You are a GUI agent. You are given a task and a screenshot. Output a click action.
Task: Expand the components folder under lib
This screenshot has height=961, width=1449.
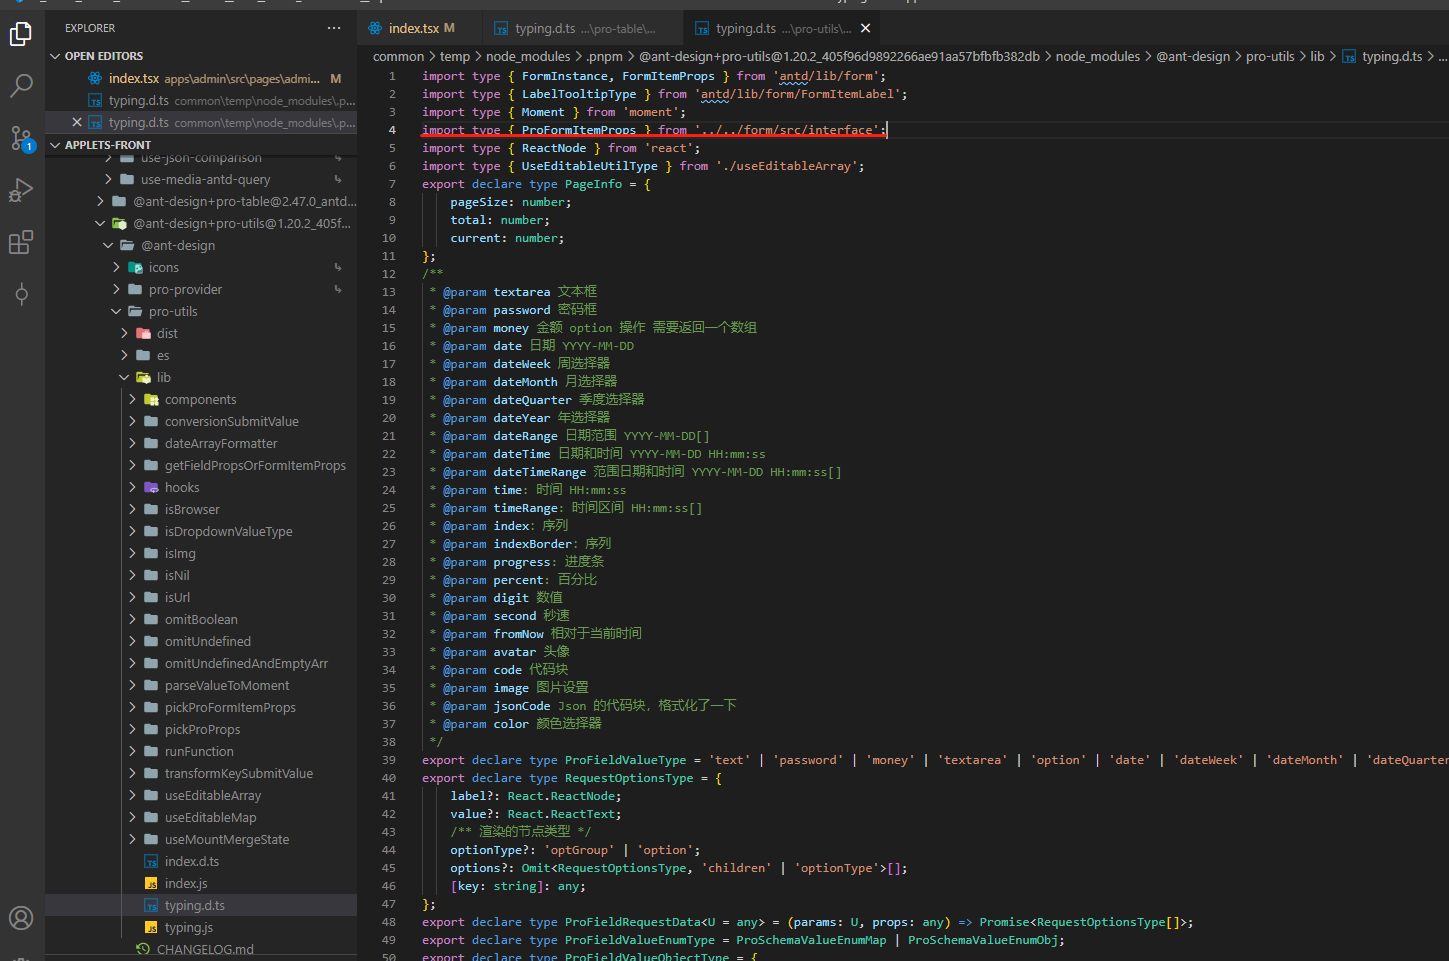pyautogui.click(x=200, y=399)
